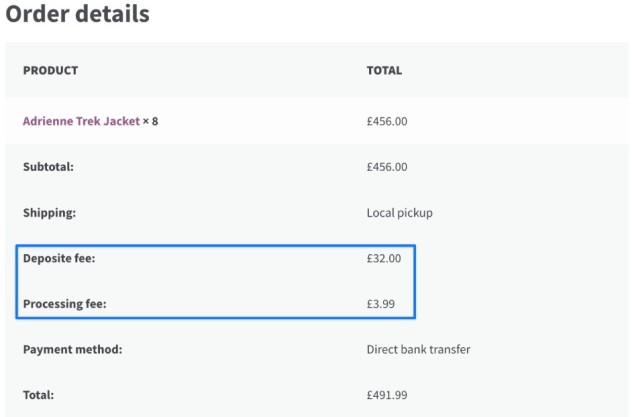Click the £3.99 processing amount

(x=380, y=304)
